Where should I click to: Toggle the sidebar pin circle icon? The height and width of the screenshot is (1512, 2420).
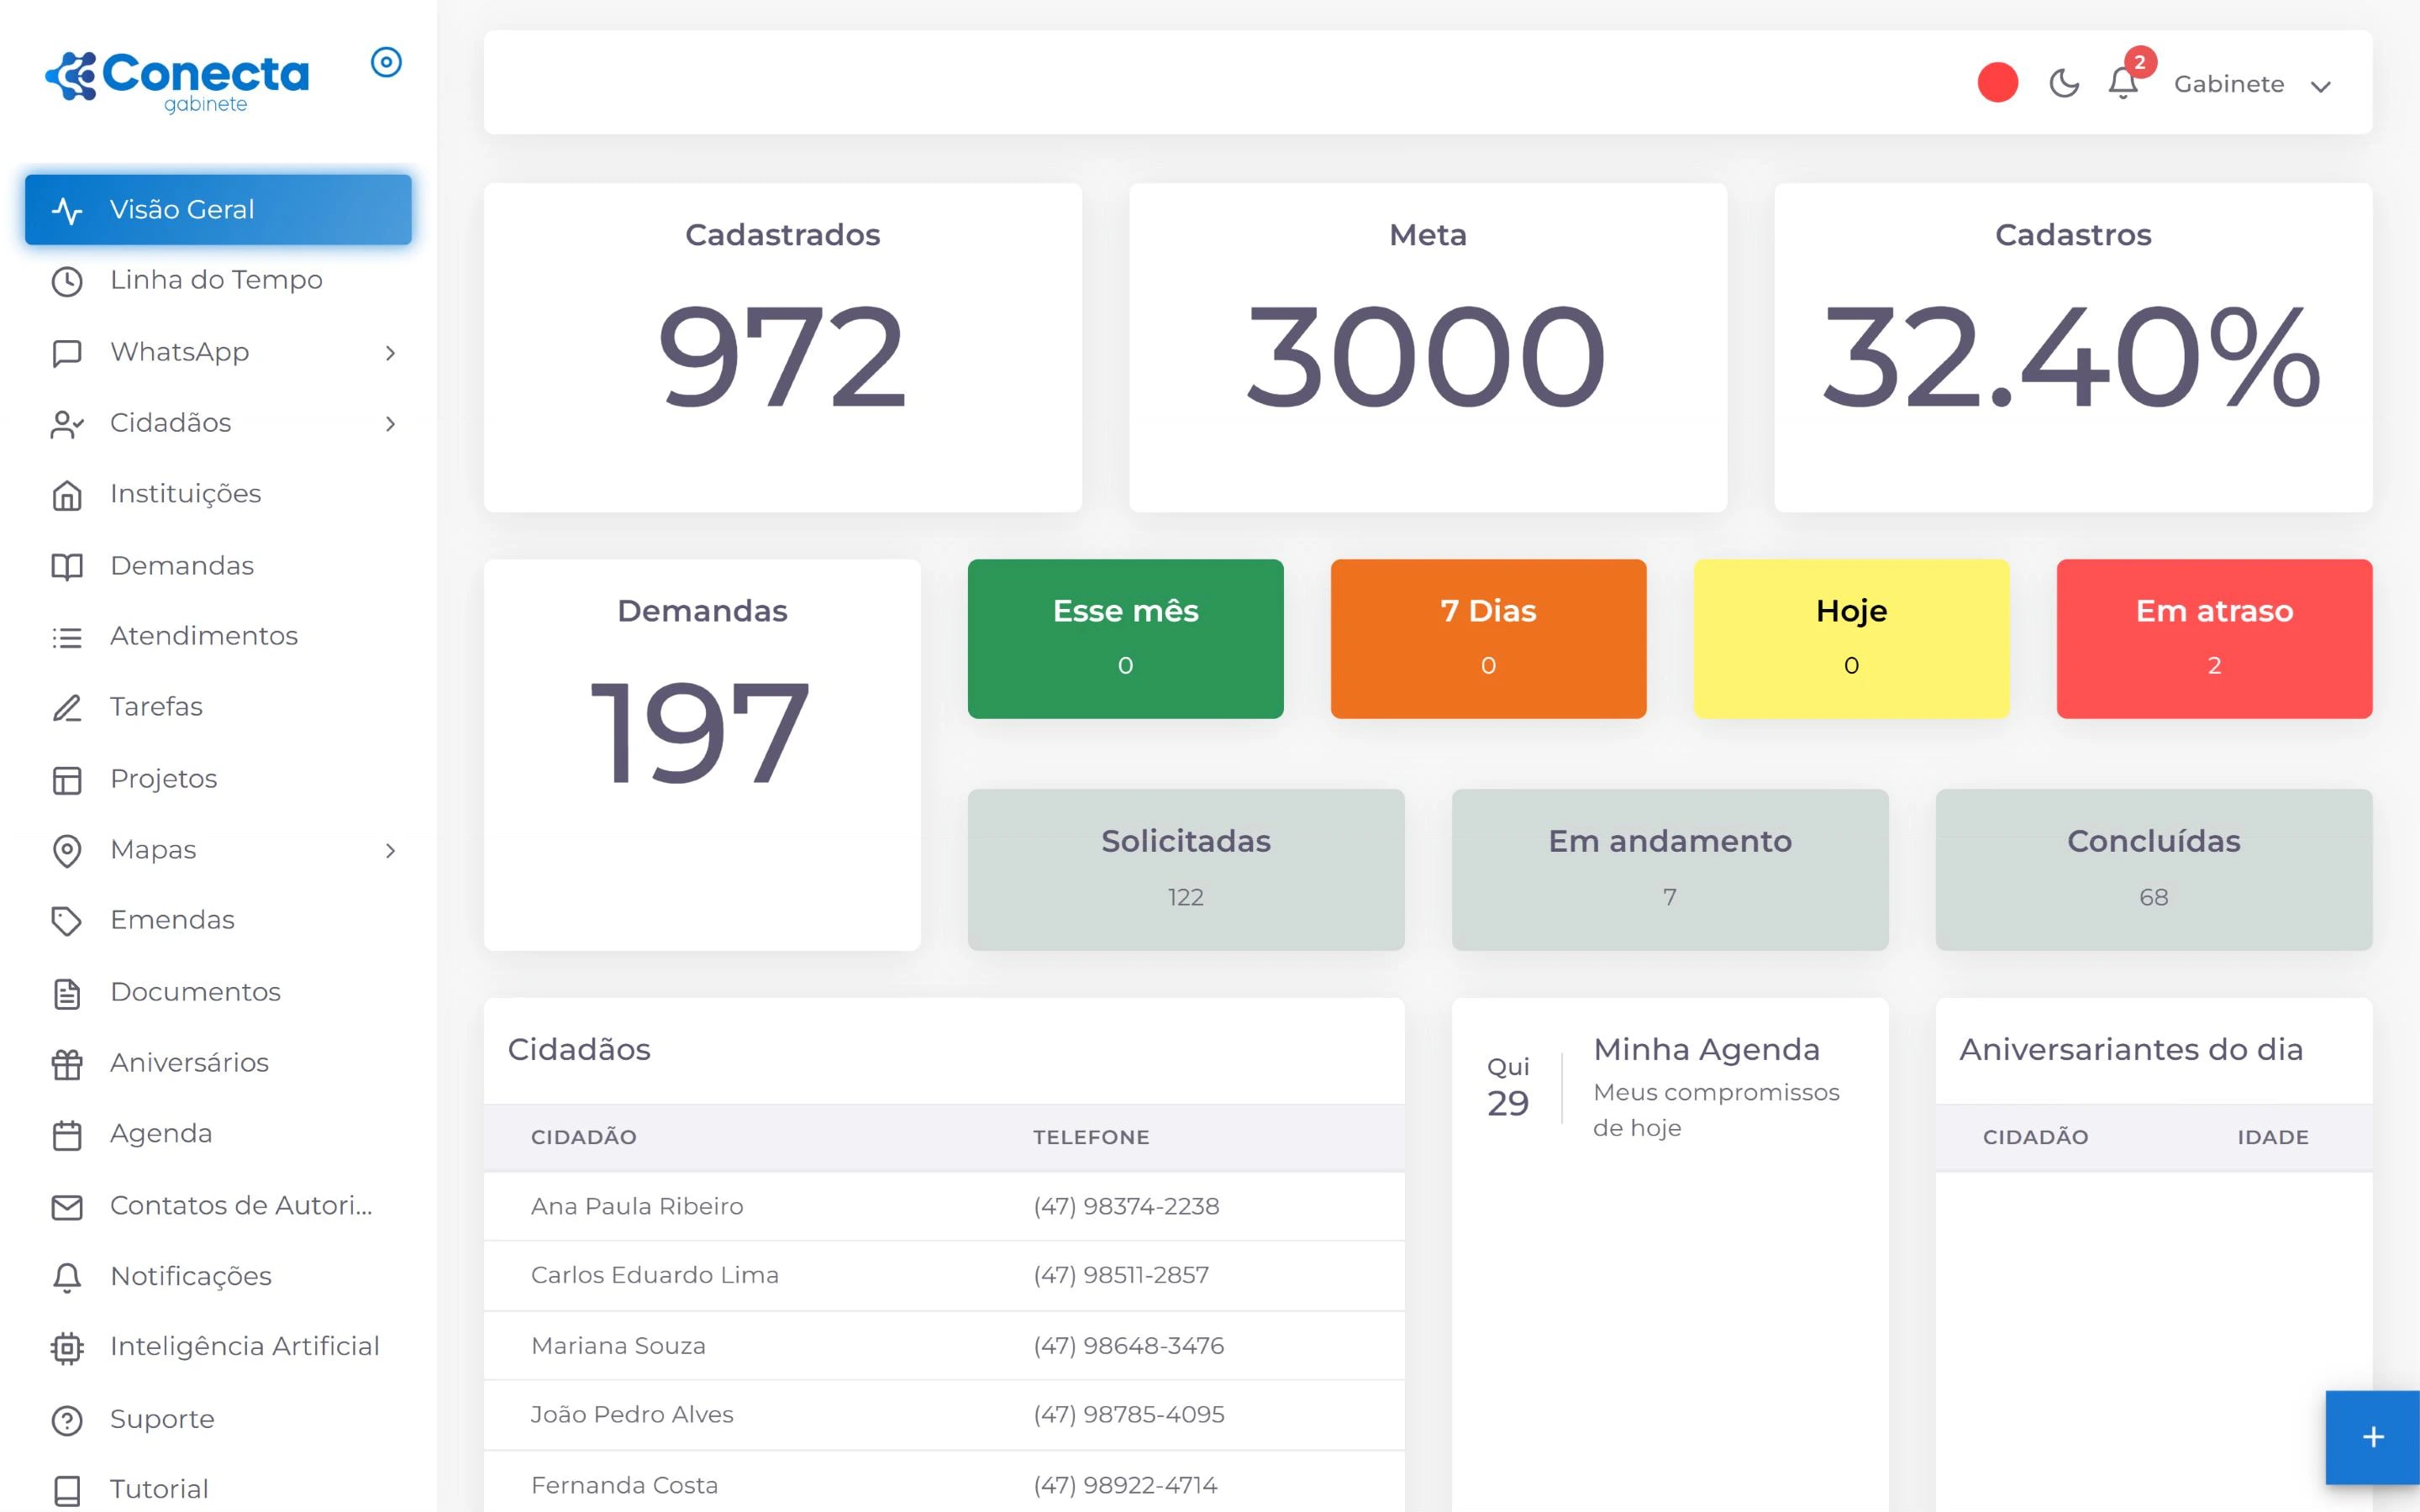(x=386, y=62)
